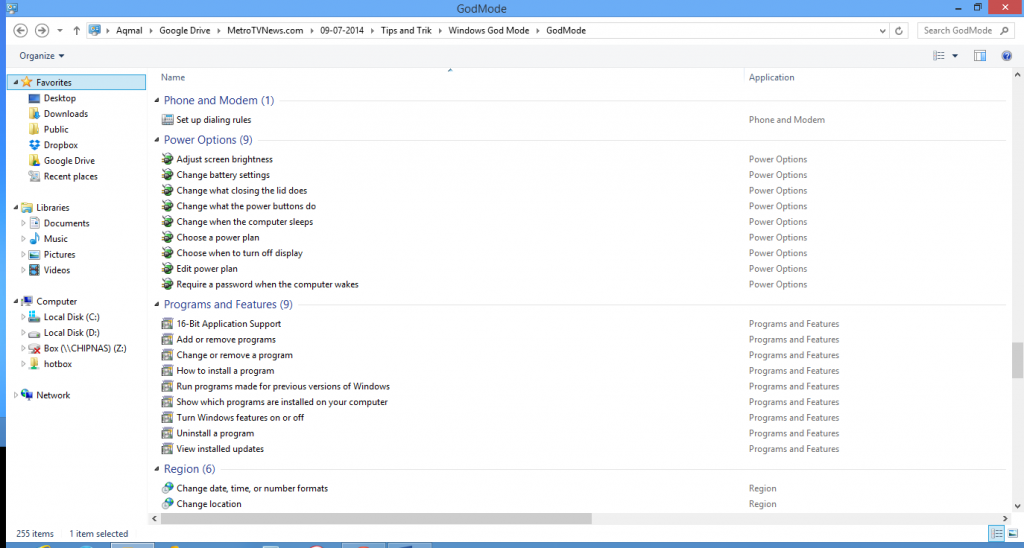
Task: Expand the Local Disk (C:) tree node
Action: click(x=23, y=317)
